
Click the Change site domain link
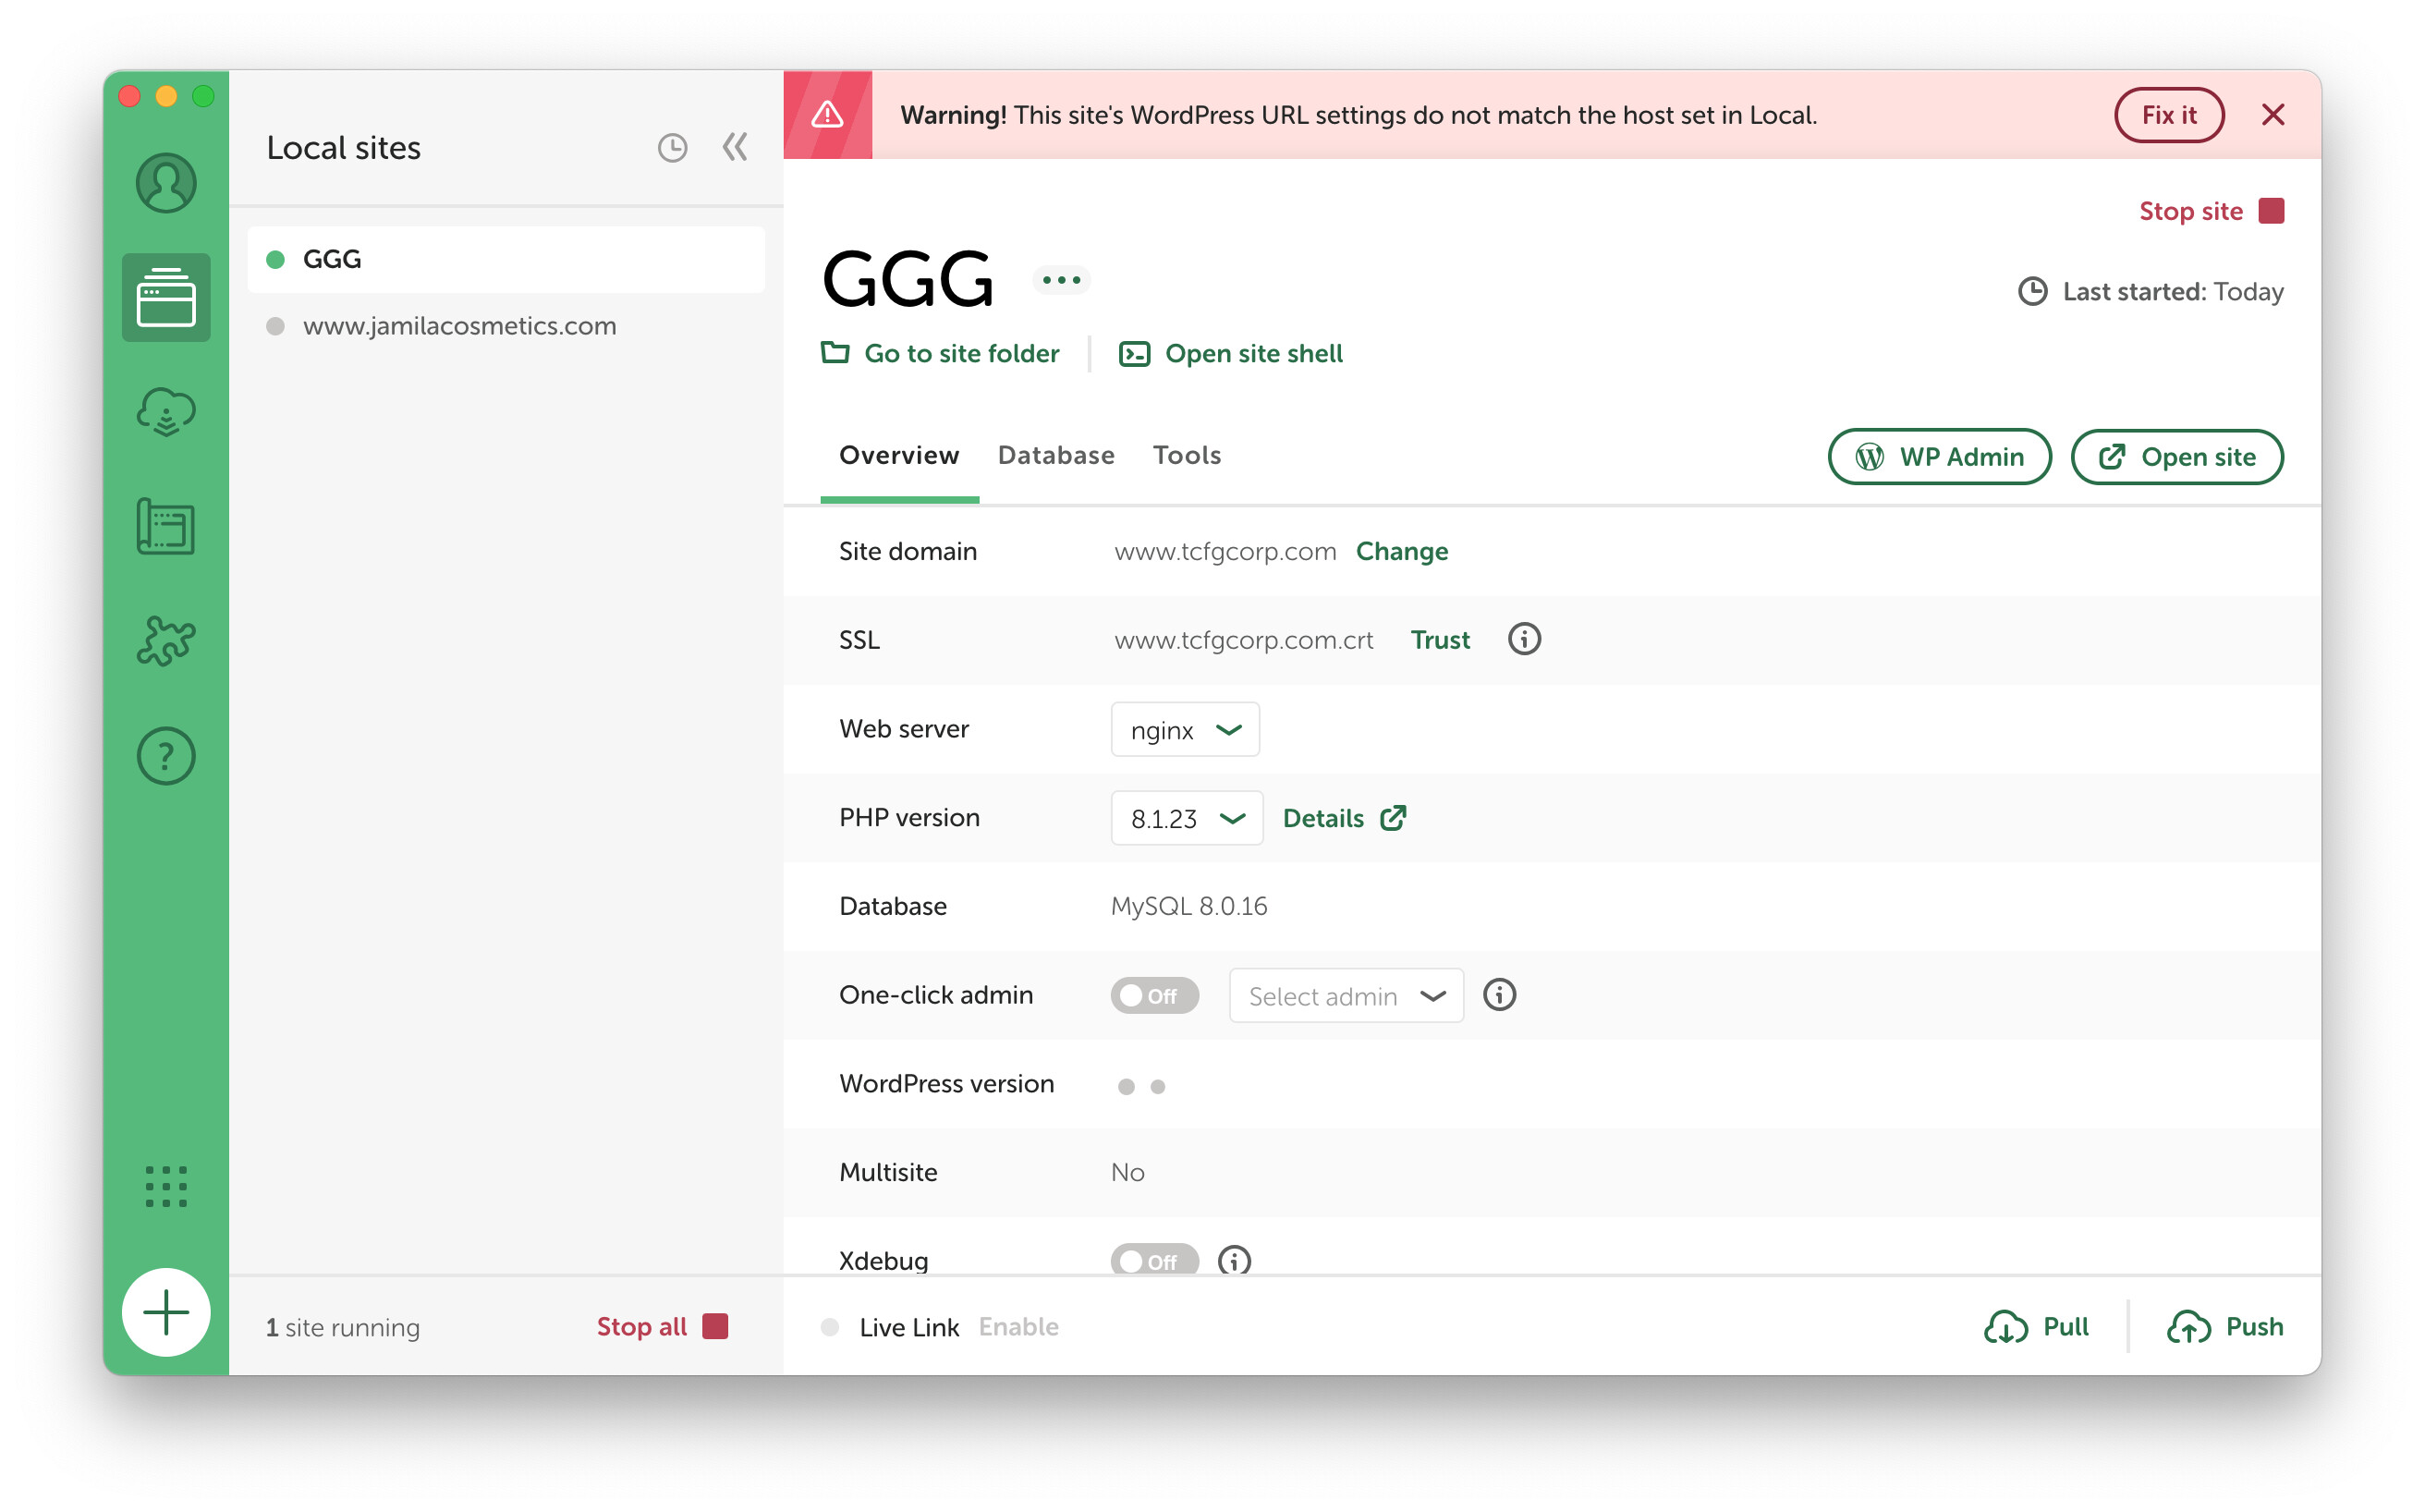pyautogui.click(x=1401, y=552)
